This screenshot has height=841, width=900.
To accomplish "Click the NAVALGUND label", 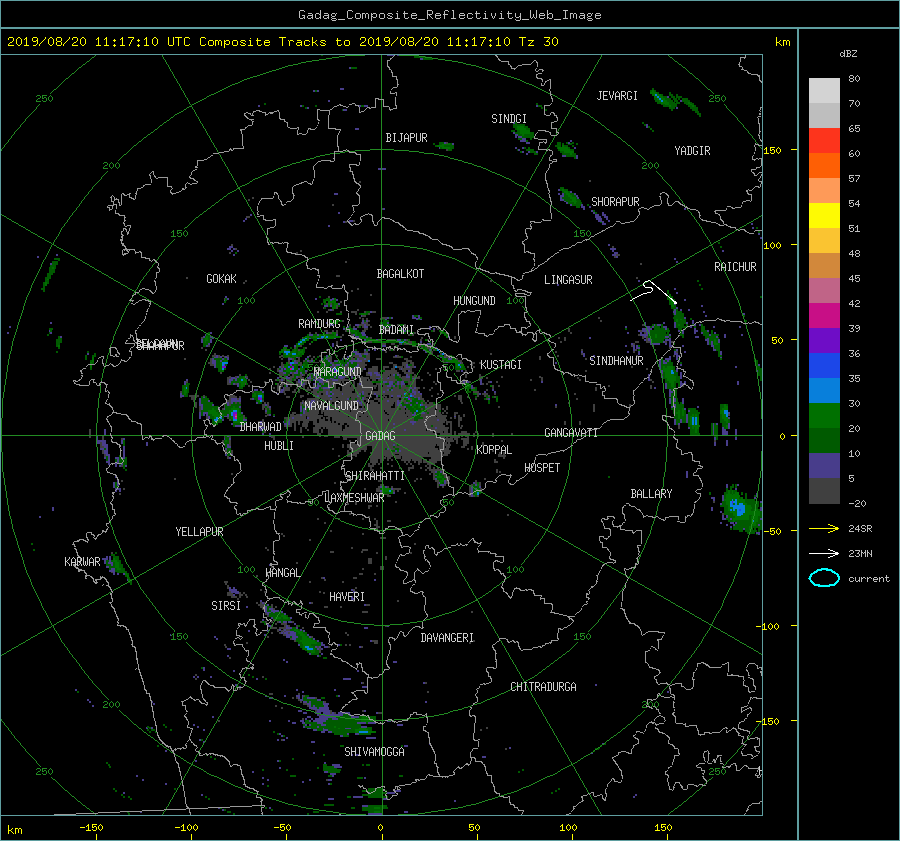I will [x=331, y=406].
